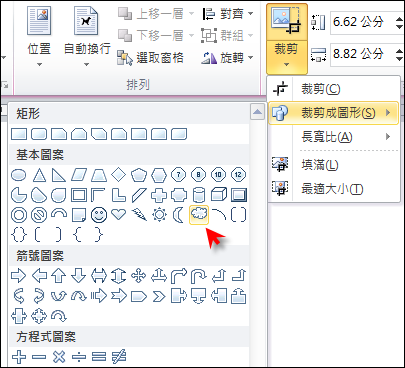Pick the up arrow shape

coord(59,276)
